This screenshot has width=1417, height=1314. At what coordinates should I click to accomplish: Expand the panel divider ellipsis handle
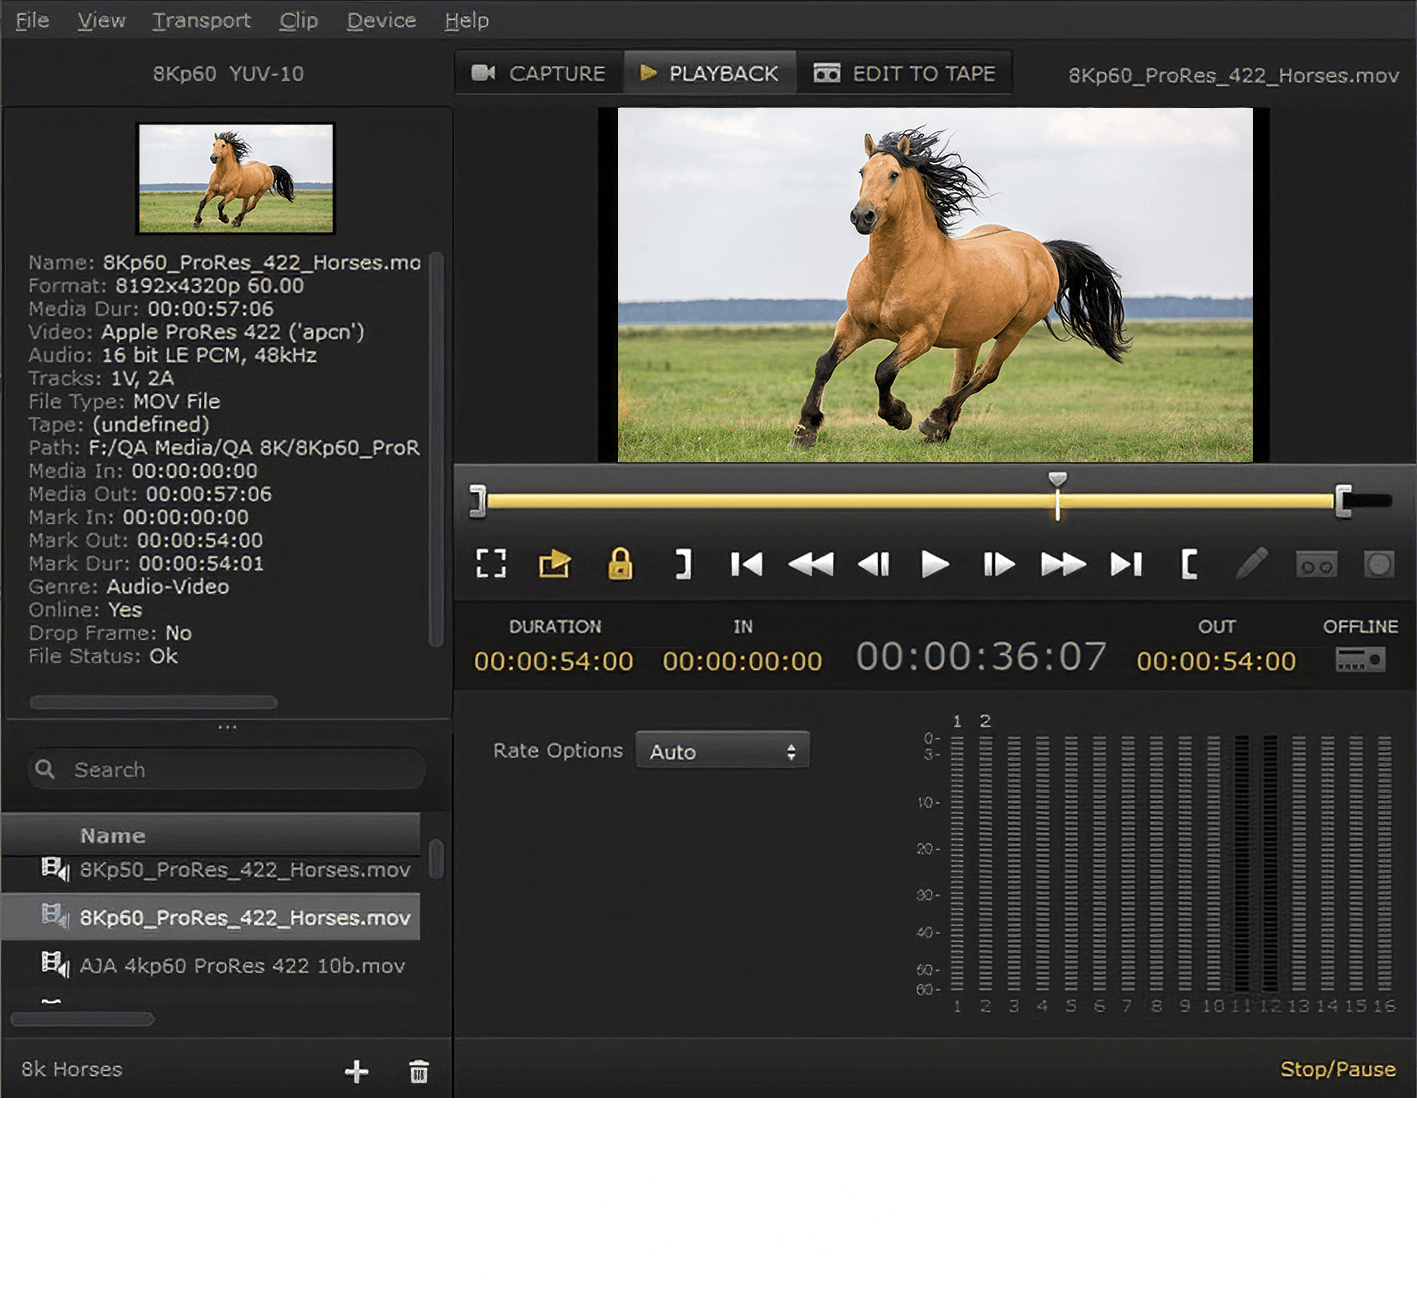(x=227, y=727)
